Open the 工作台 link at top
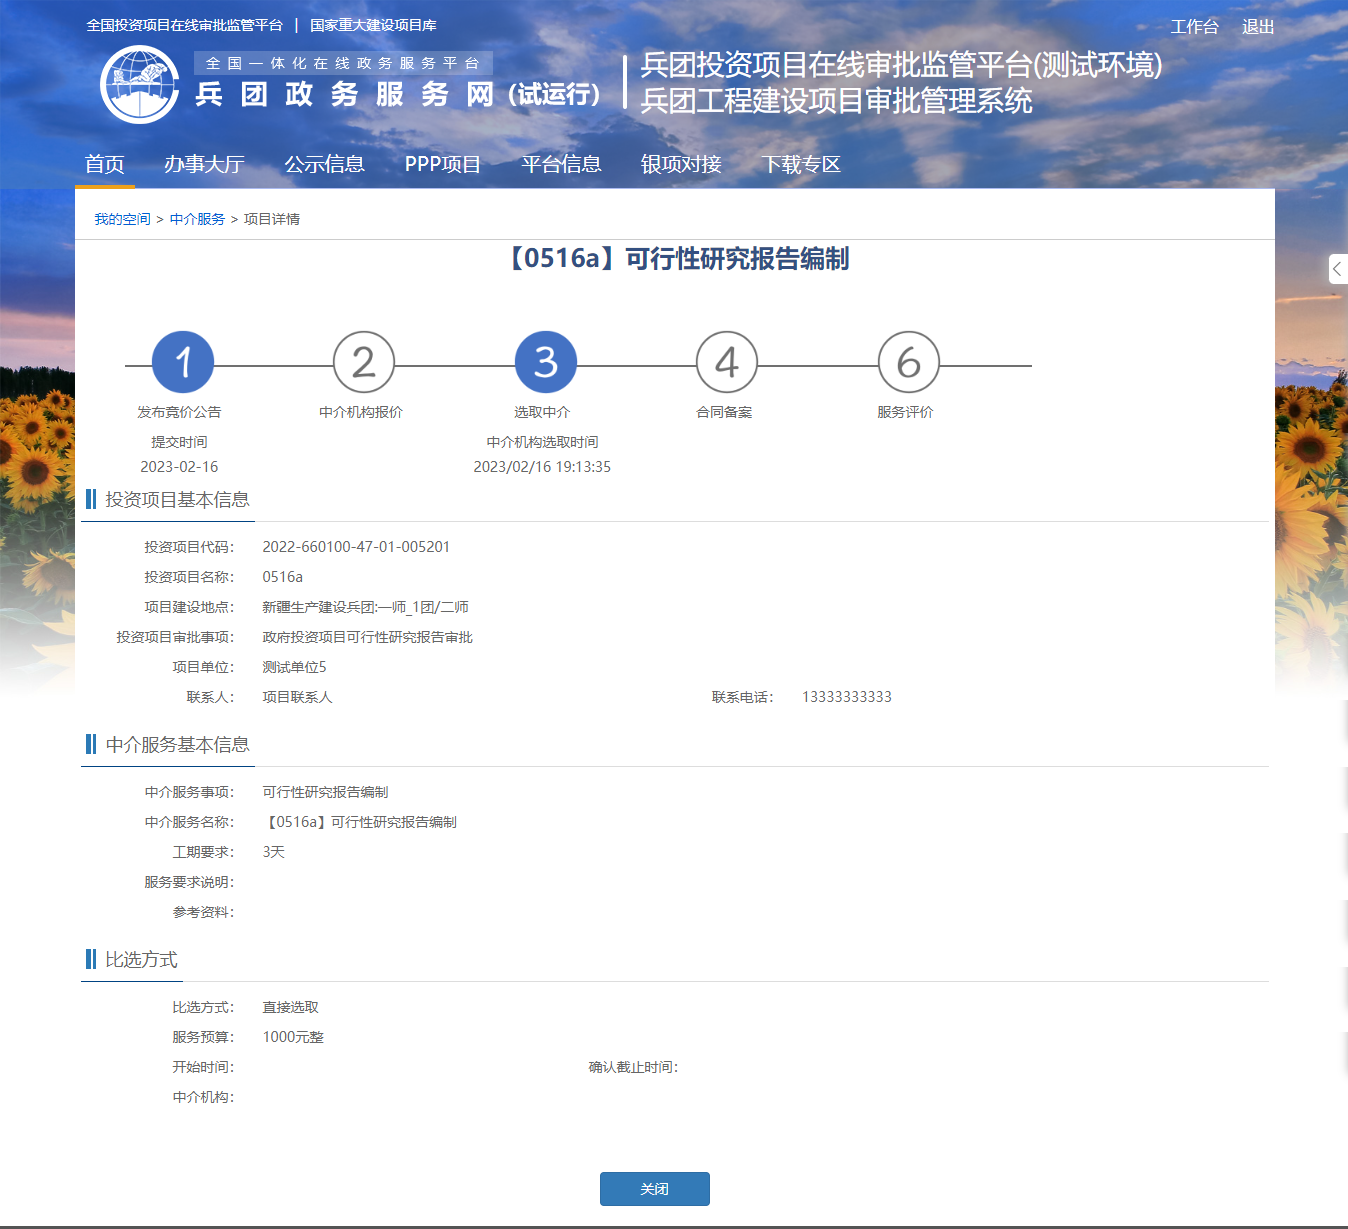This screenshot has width=1348, height=1229. click(x=1194, y=27)
